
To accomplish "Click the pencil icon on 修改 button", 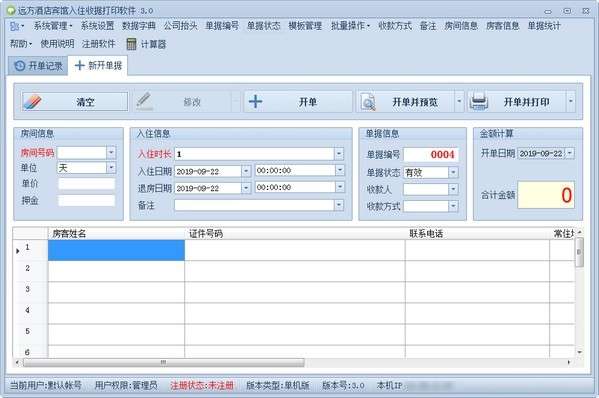I will (144, 101).
